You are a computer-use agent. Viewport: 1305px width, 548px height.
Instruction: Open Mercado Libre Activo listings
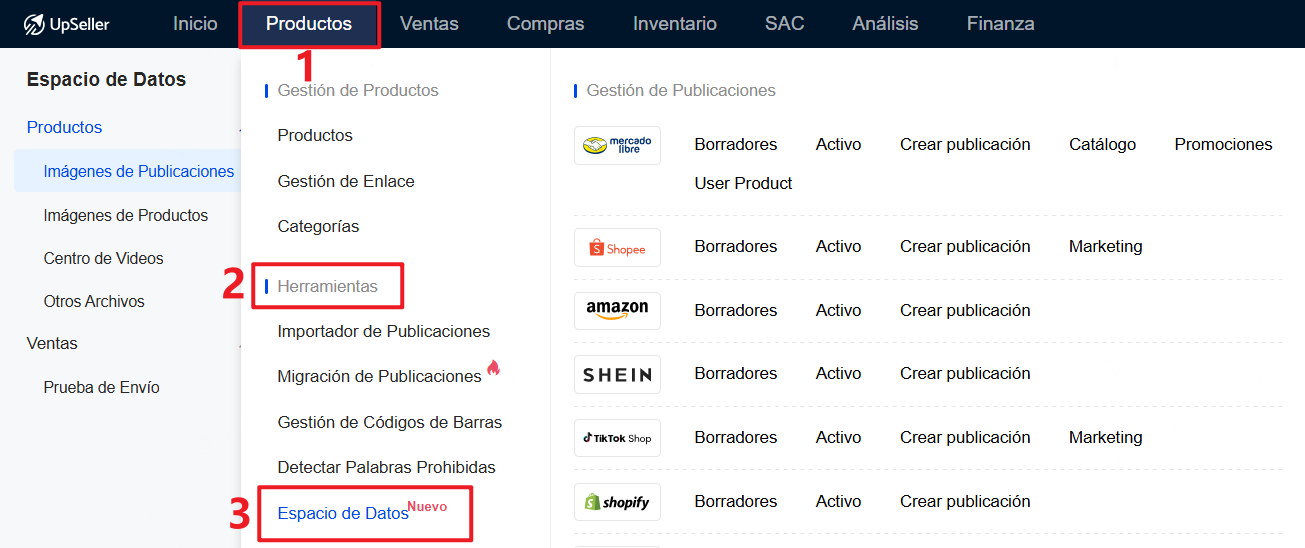838,144
